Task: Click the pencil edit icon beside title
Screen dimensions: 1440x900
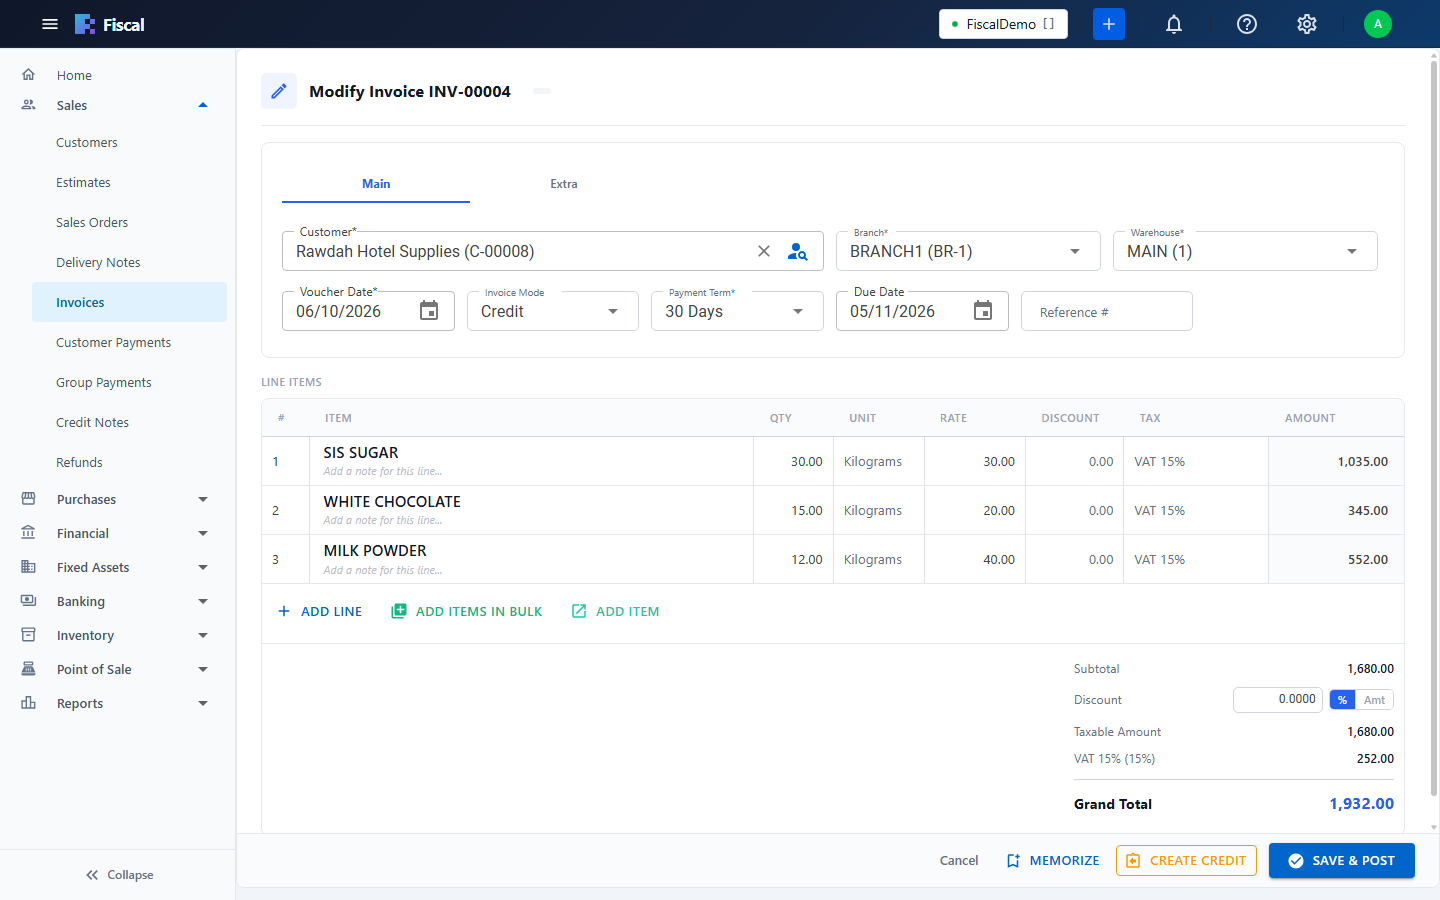Action: [x=279, y=91]
